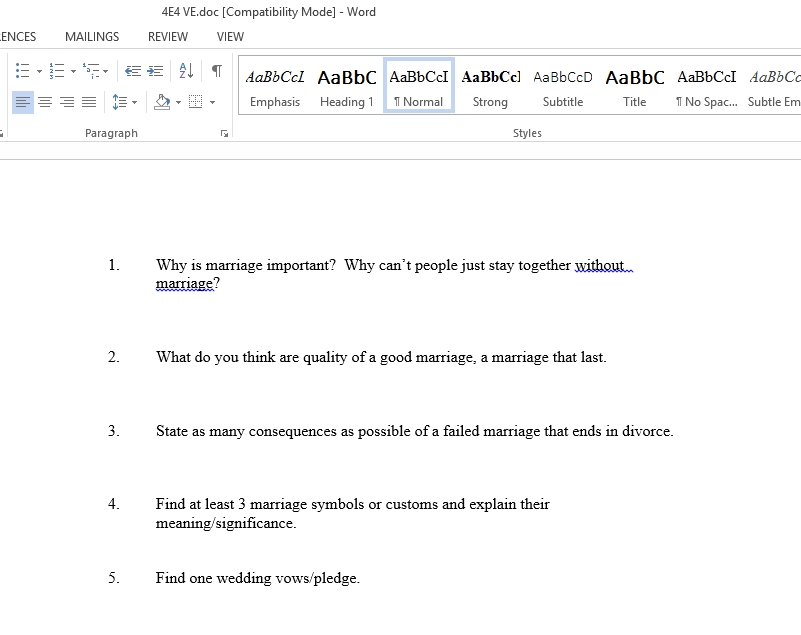Apply the Heading 1 style
The width and height of the screenshot is (801, 635).
coord(347,85)
